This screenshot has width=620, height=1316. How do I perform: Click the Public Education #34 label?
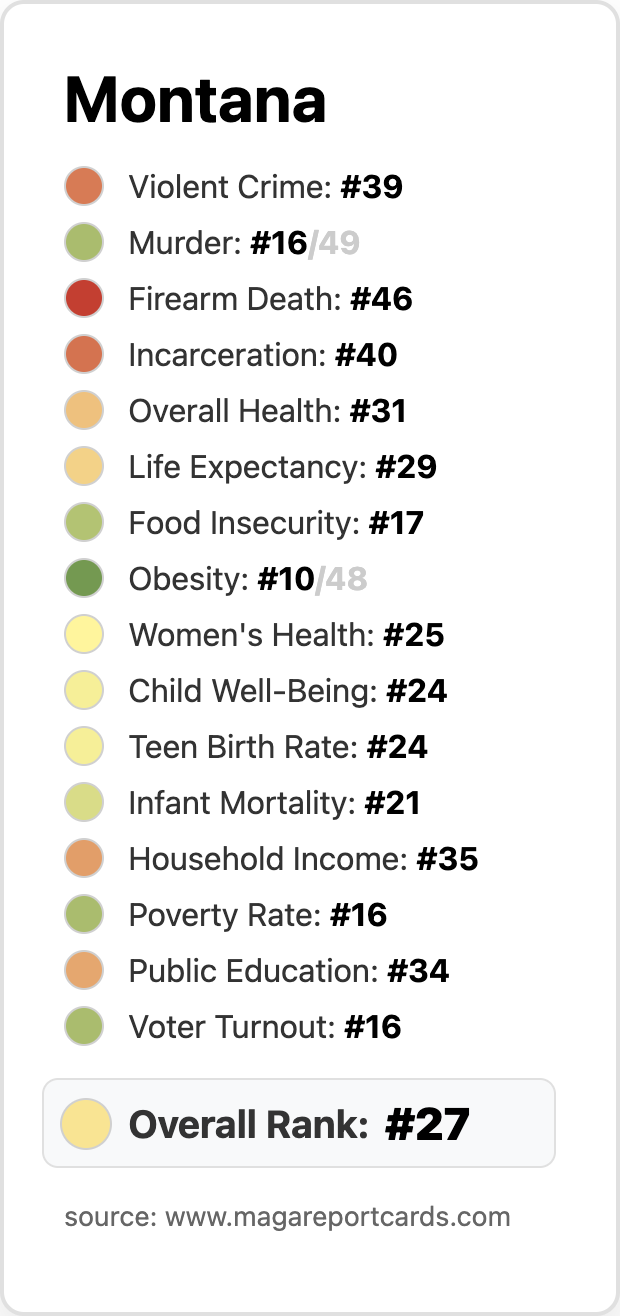pyautogui.click(x=289, y=971)
